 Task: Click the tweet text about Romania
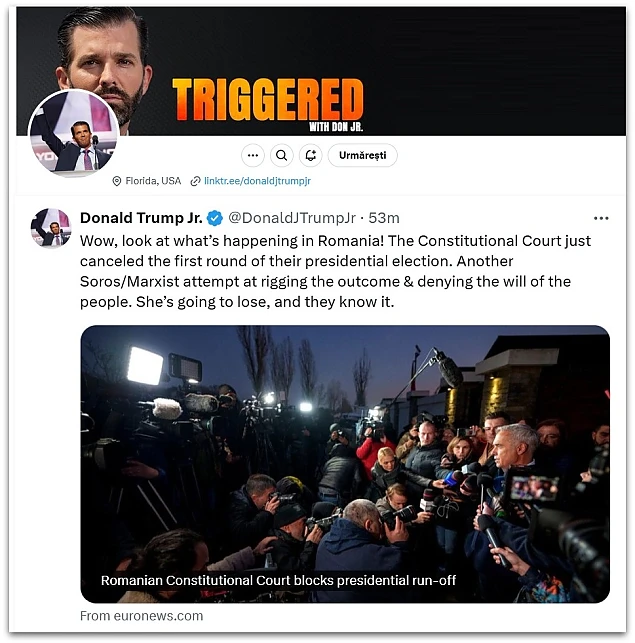coord(335,271)
